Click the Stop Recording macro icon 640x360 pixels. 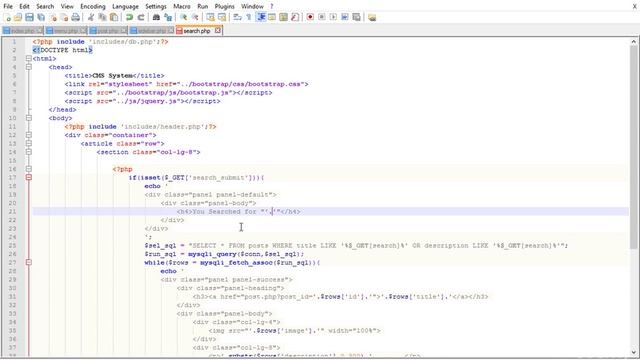pos(322,17)
